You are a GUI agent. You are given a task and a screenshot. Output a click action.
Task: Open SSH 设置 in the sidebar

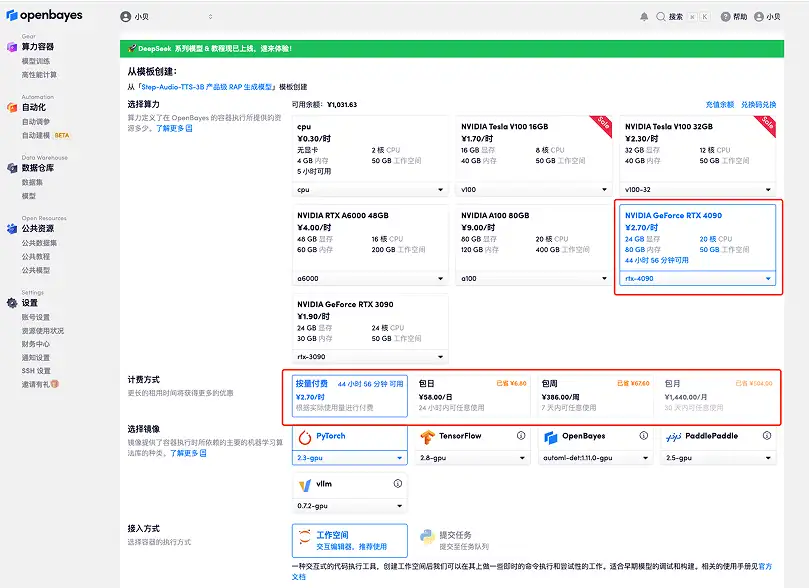click(36, 371)
